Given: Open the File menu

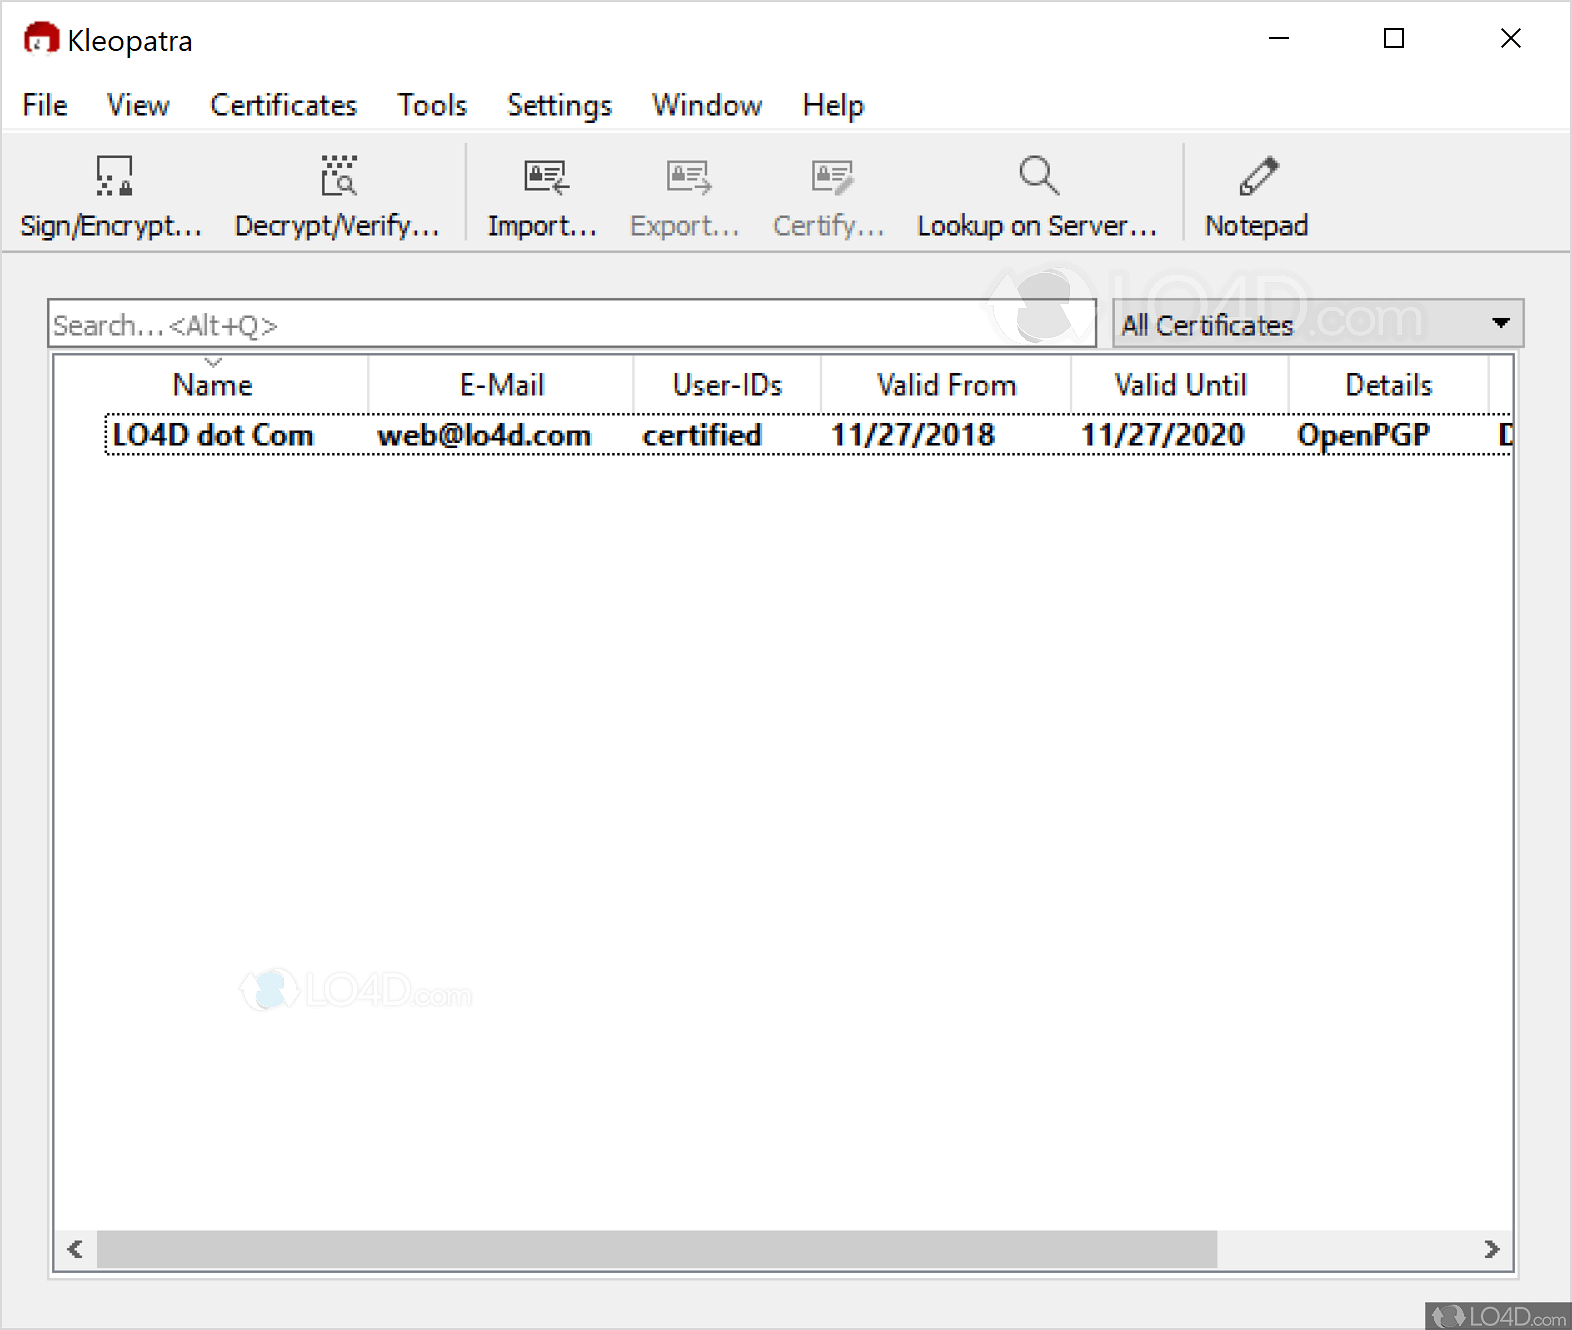Looking at the screenshot, I should pyautogui.click(x=45, y=105).
